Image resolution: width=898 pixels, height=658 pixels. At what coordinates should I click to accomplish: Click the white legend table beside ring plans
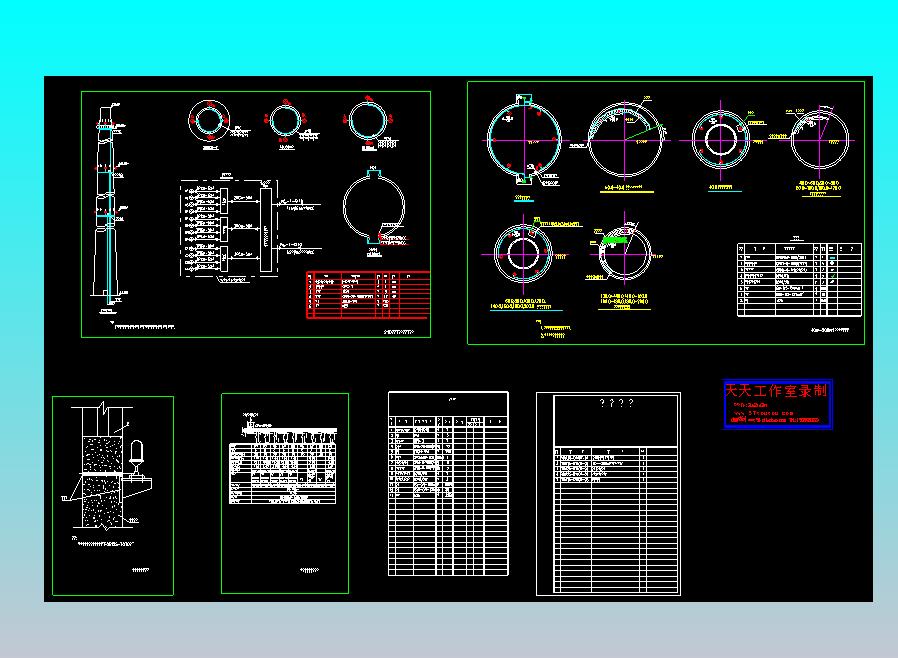tap(799, 279)
